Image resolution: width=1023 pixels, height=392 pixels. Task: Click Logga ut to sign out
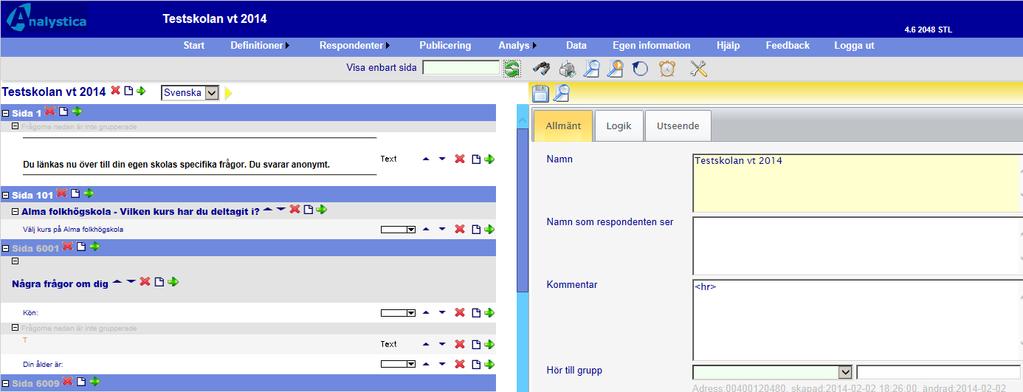[x=854, y=46]
